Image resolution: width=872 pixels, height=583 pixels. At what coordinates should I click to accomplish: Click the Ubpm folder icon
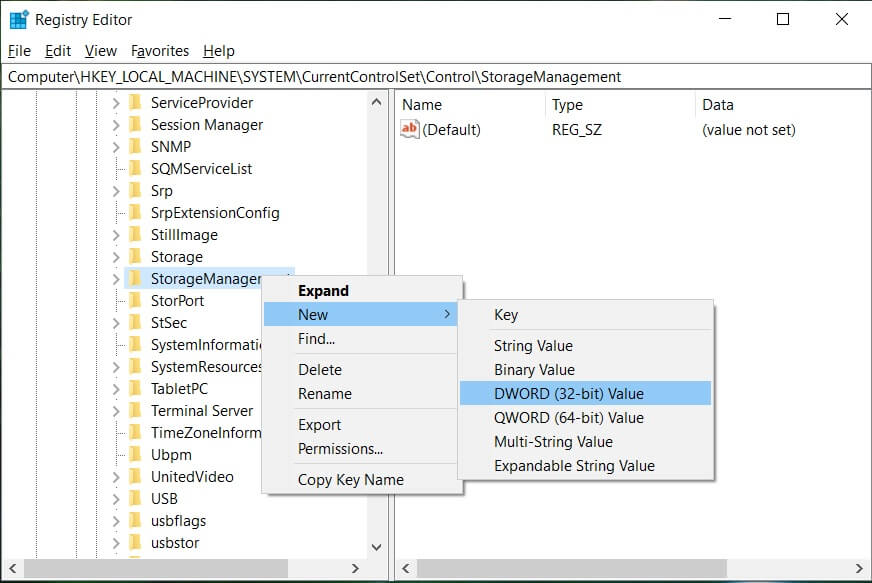[135, 455]
